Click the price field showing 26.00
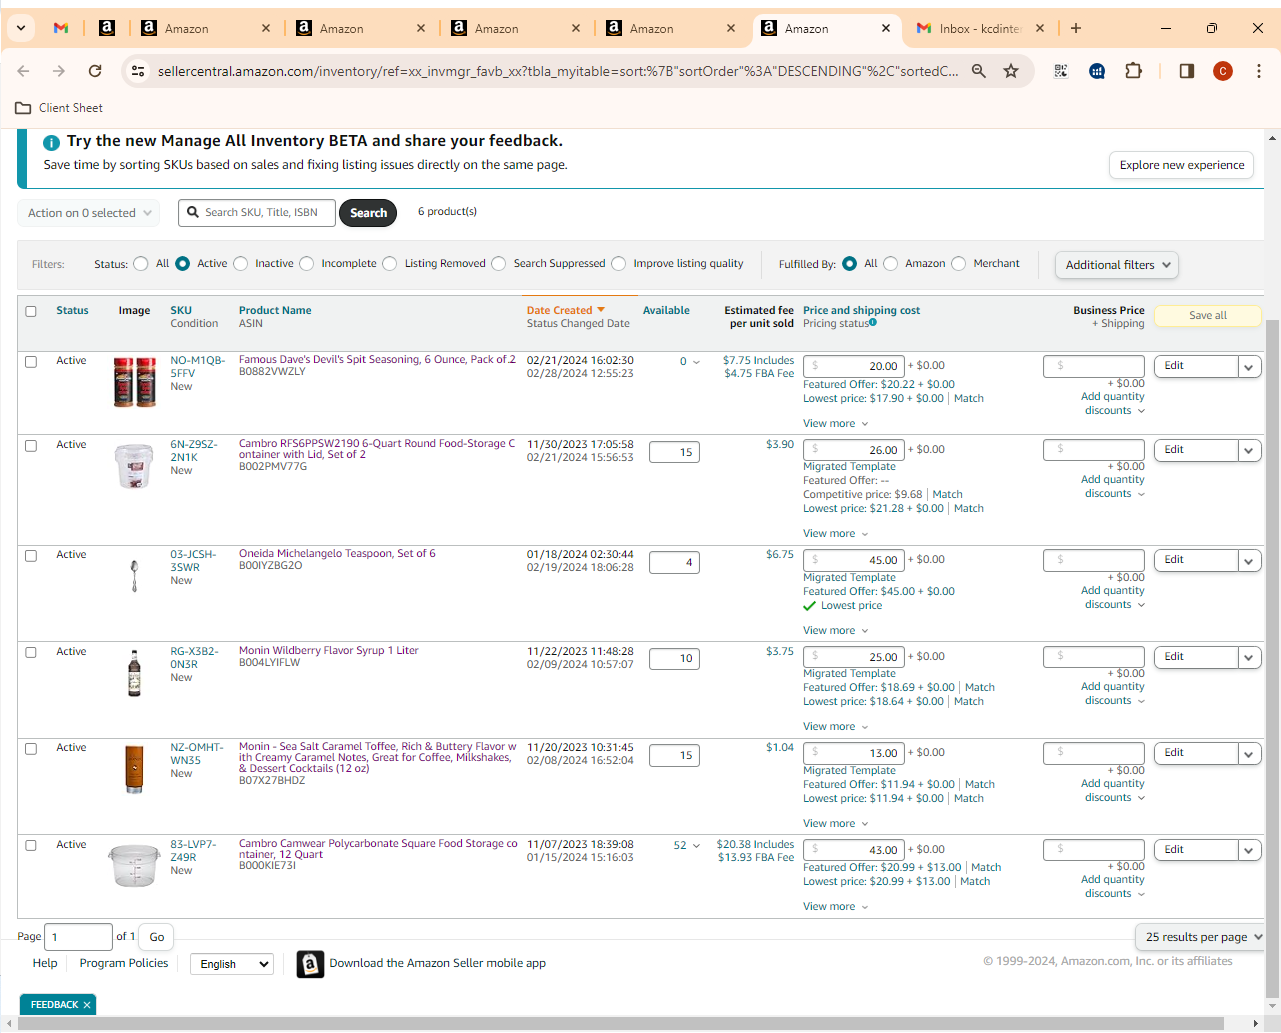Image resolution: width=1281 pixels, height=1033 pixels. (854, 450)
